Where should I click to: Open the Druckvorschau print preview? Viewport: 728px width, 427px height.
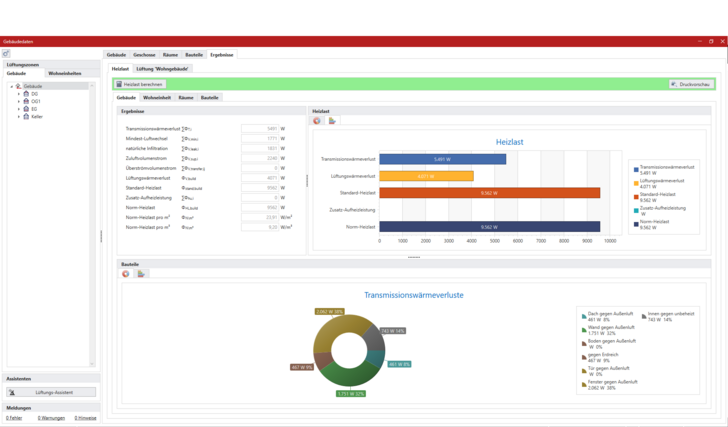click(691, 84)
